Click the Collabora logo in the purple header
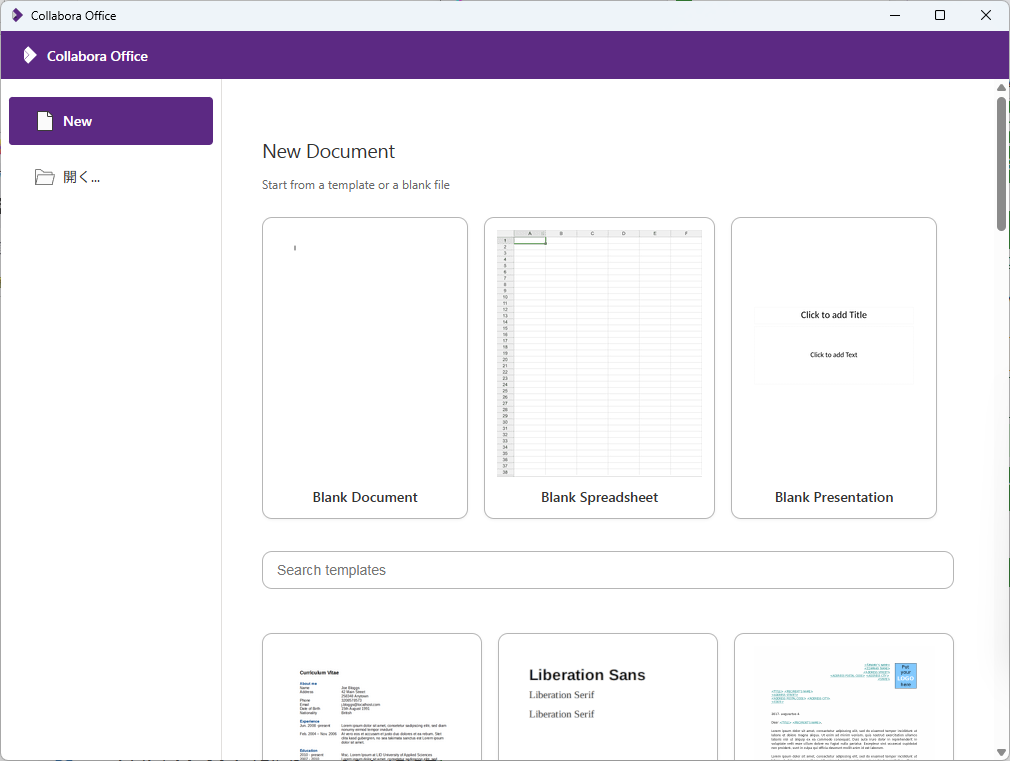 coord(30,56)
